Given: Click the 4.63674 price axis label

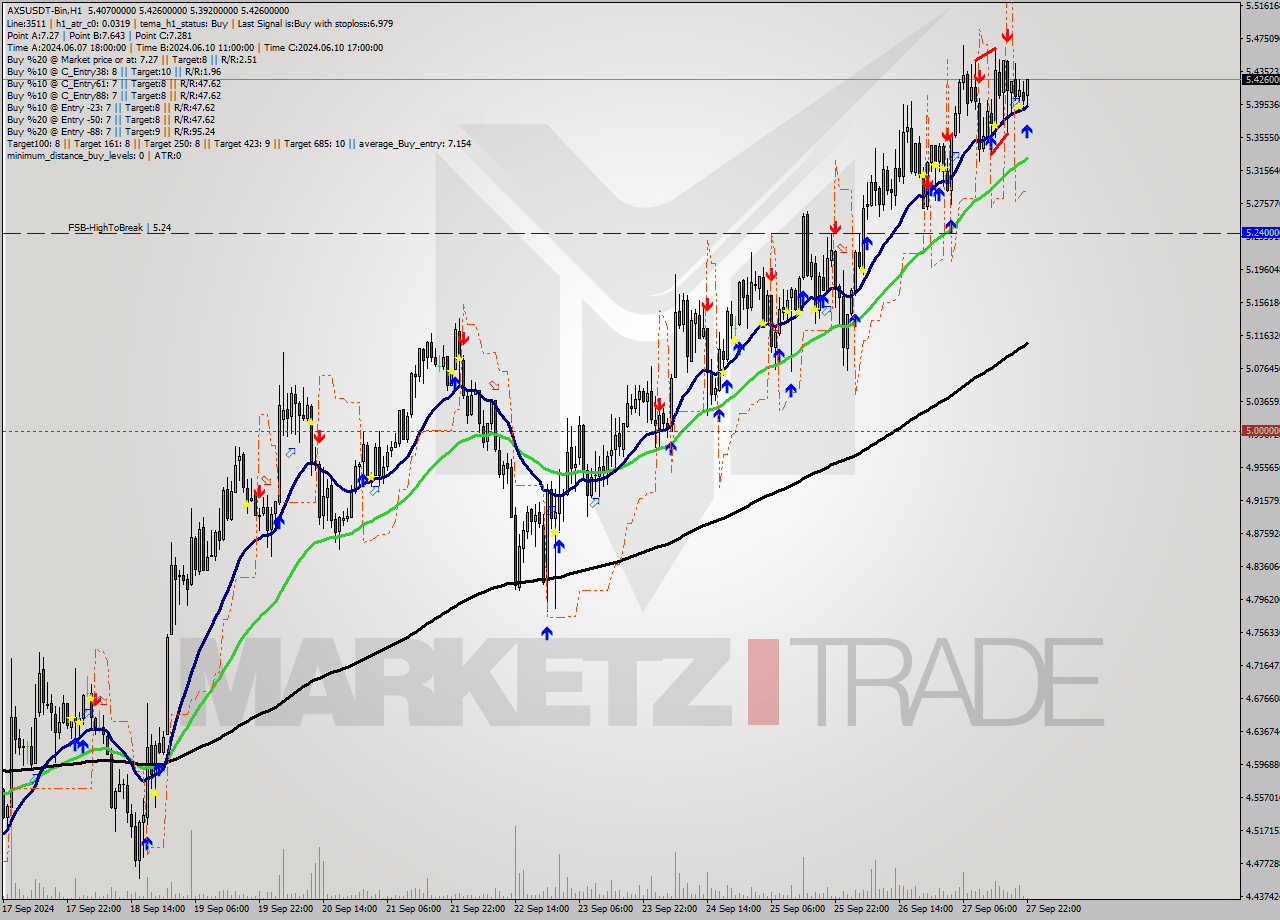Looking at the screenshot, I should point(1261,731).
